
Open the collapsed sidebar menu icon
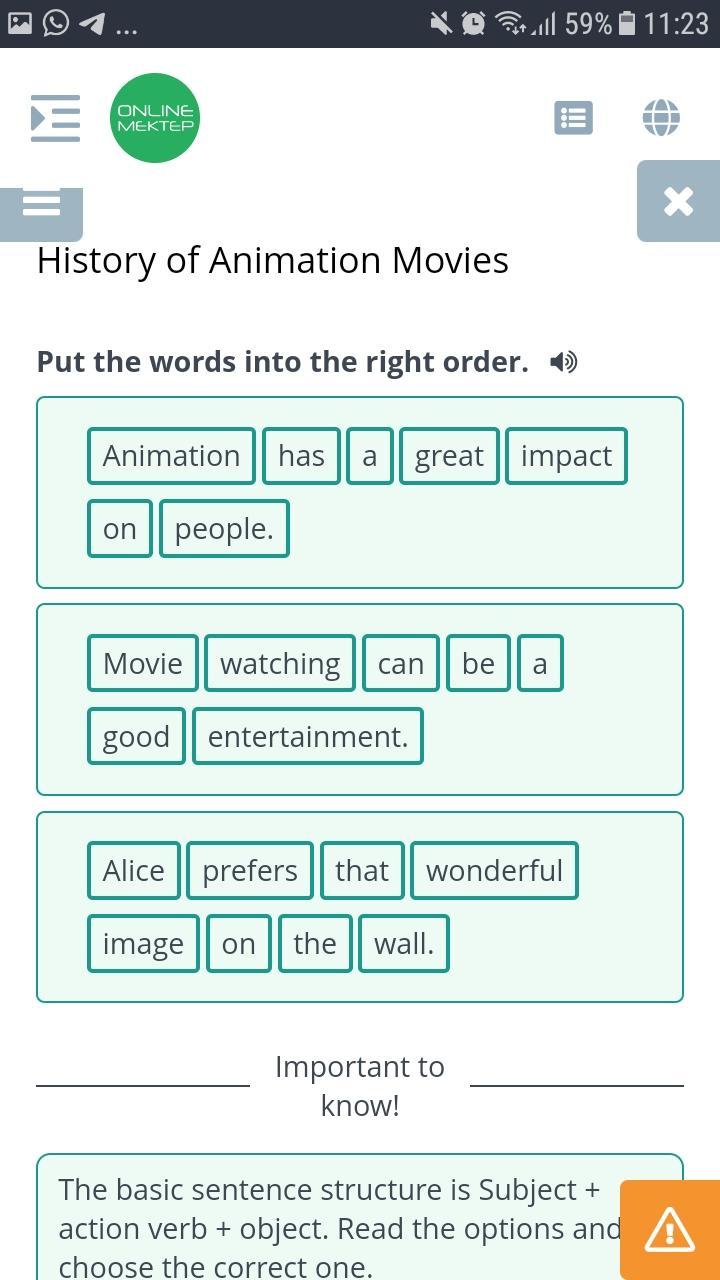pyautogui.click(x=56, y=118)
